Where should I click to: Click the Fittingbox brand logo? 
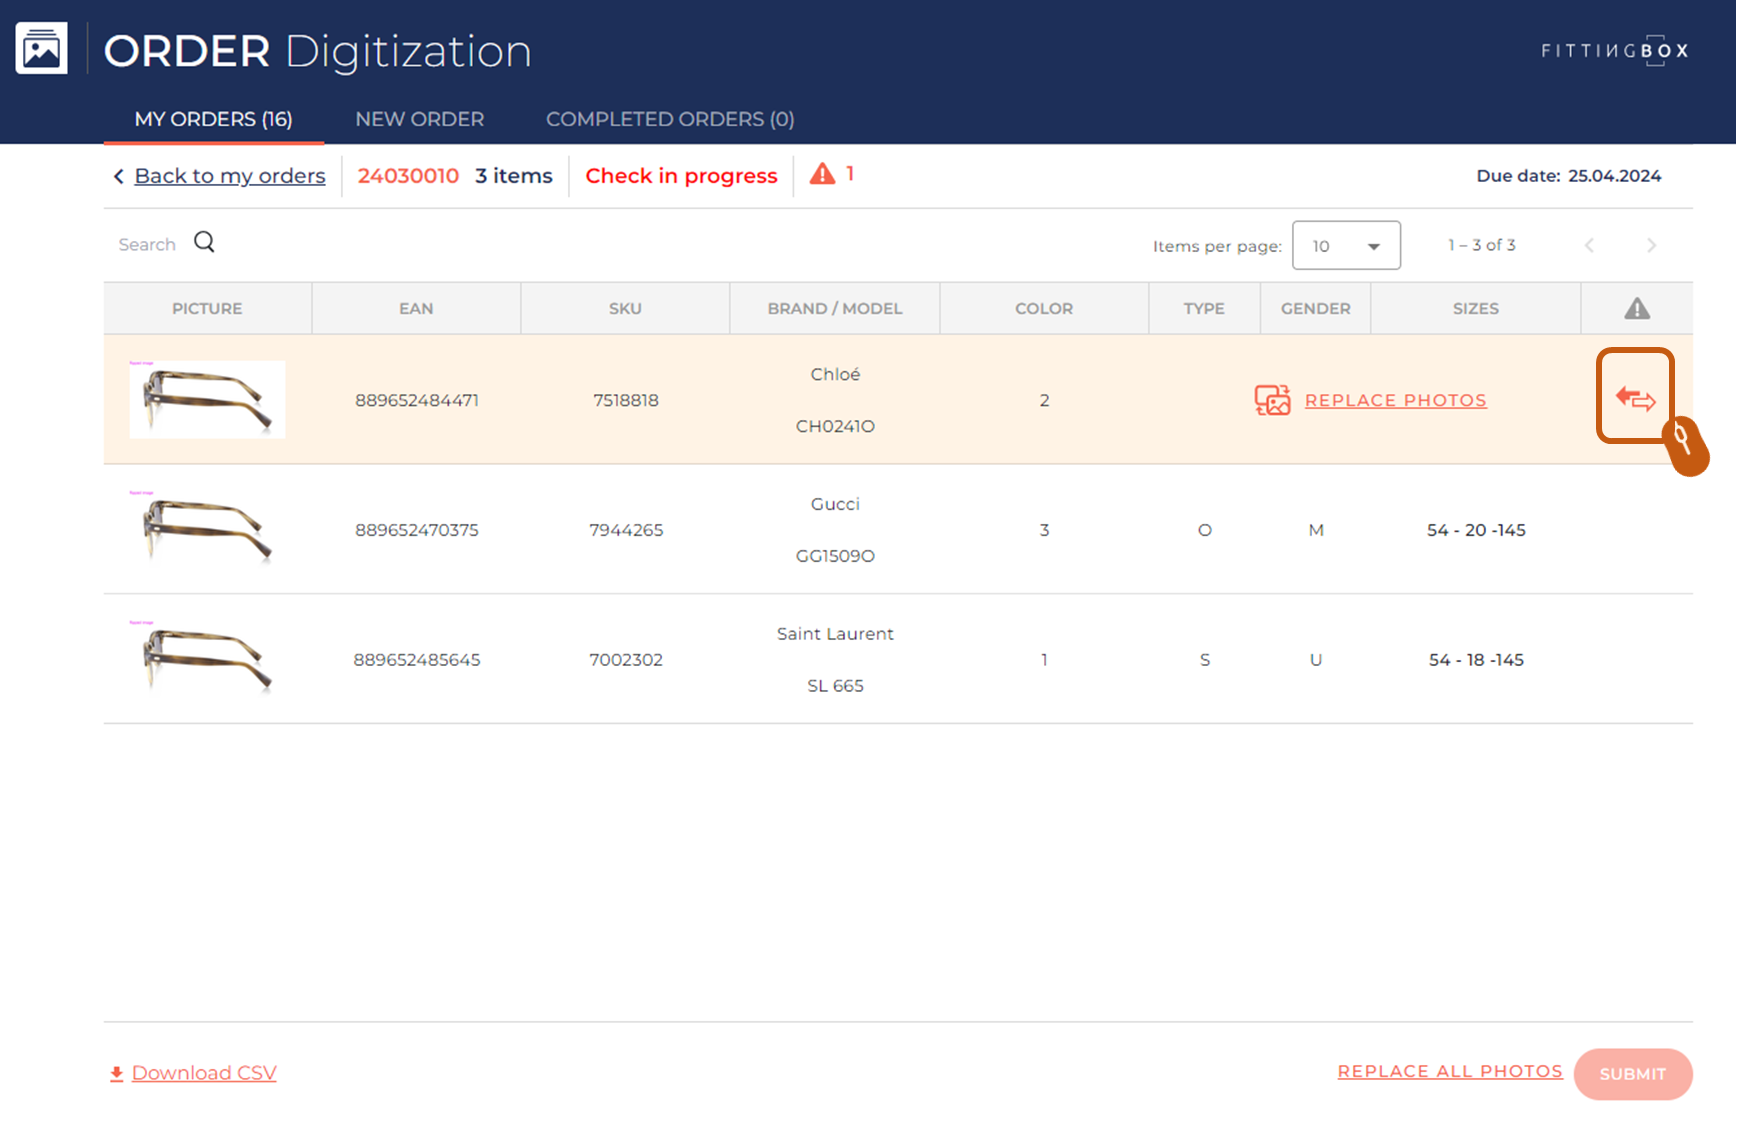point(1614,50)
